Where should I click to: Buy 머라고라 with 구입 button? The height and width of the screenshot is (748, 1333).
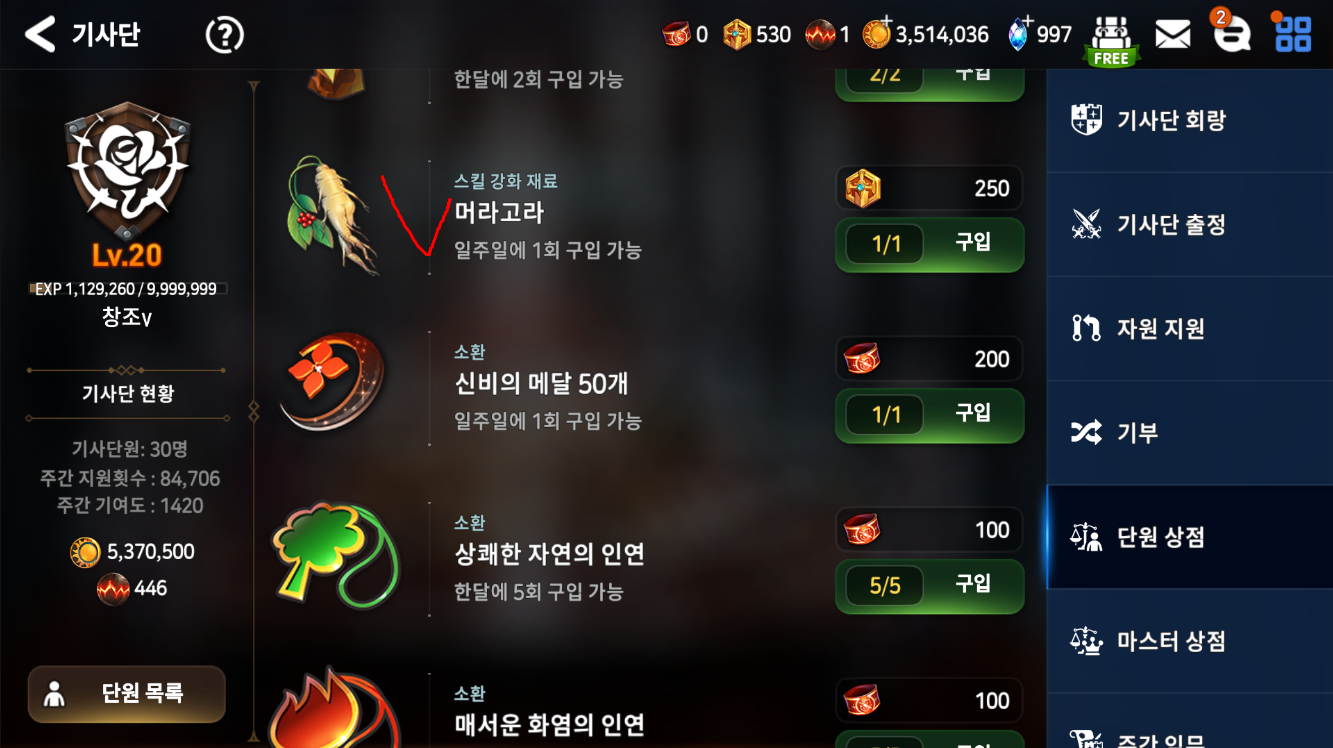tap(929, 243)
